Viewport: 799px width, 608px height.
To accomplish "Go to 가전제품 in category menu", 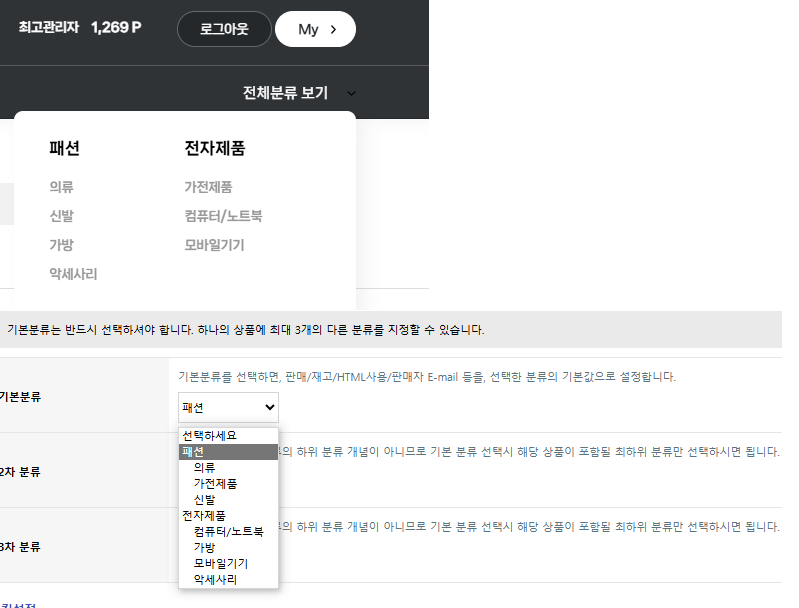I will tap(208, 187).
